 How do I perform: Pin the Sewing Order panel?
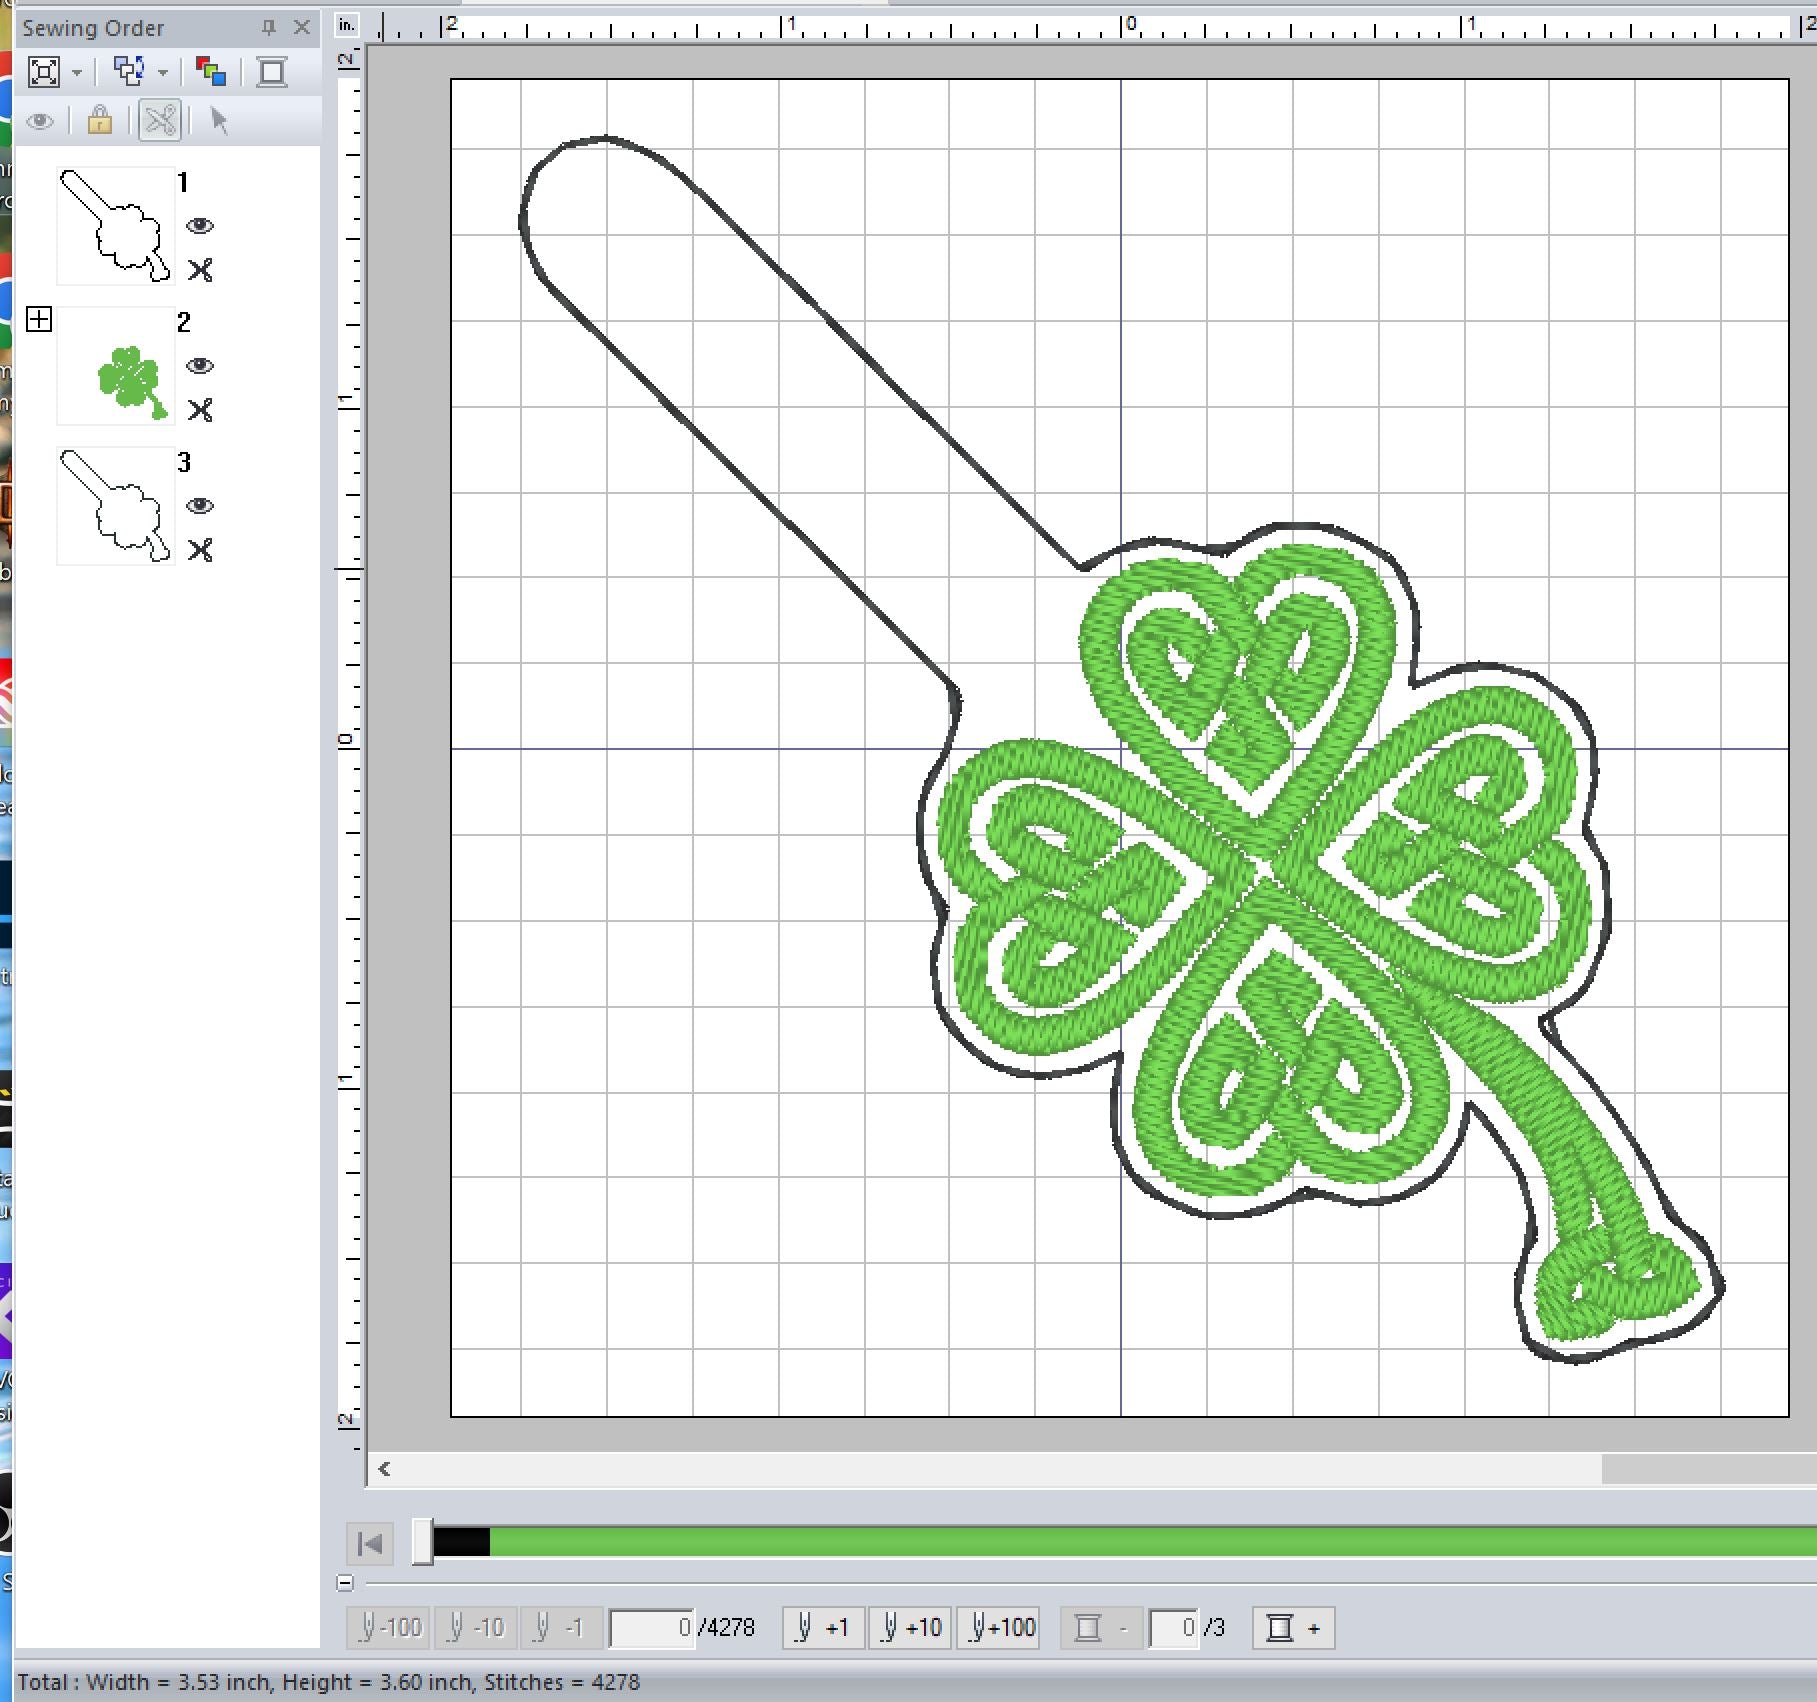tap(268, 28)
